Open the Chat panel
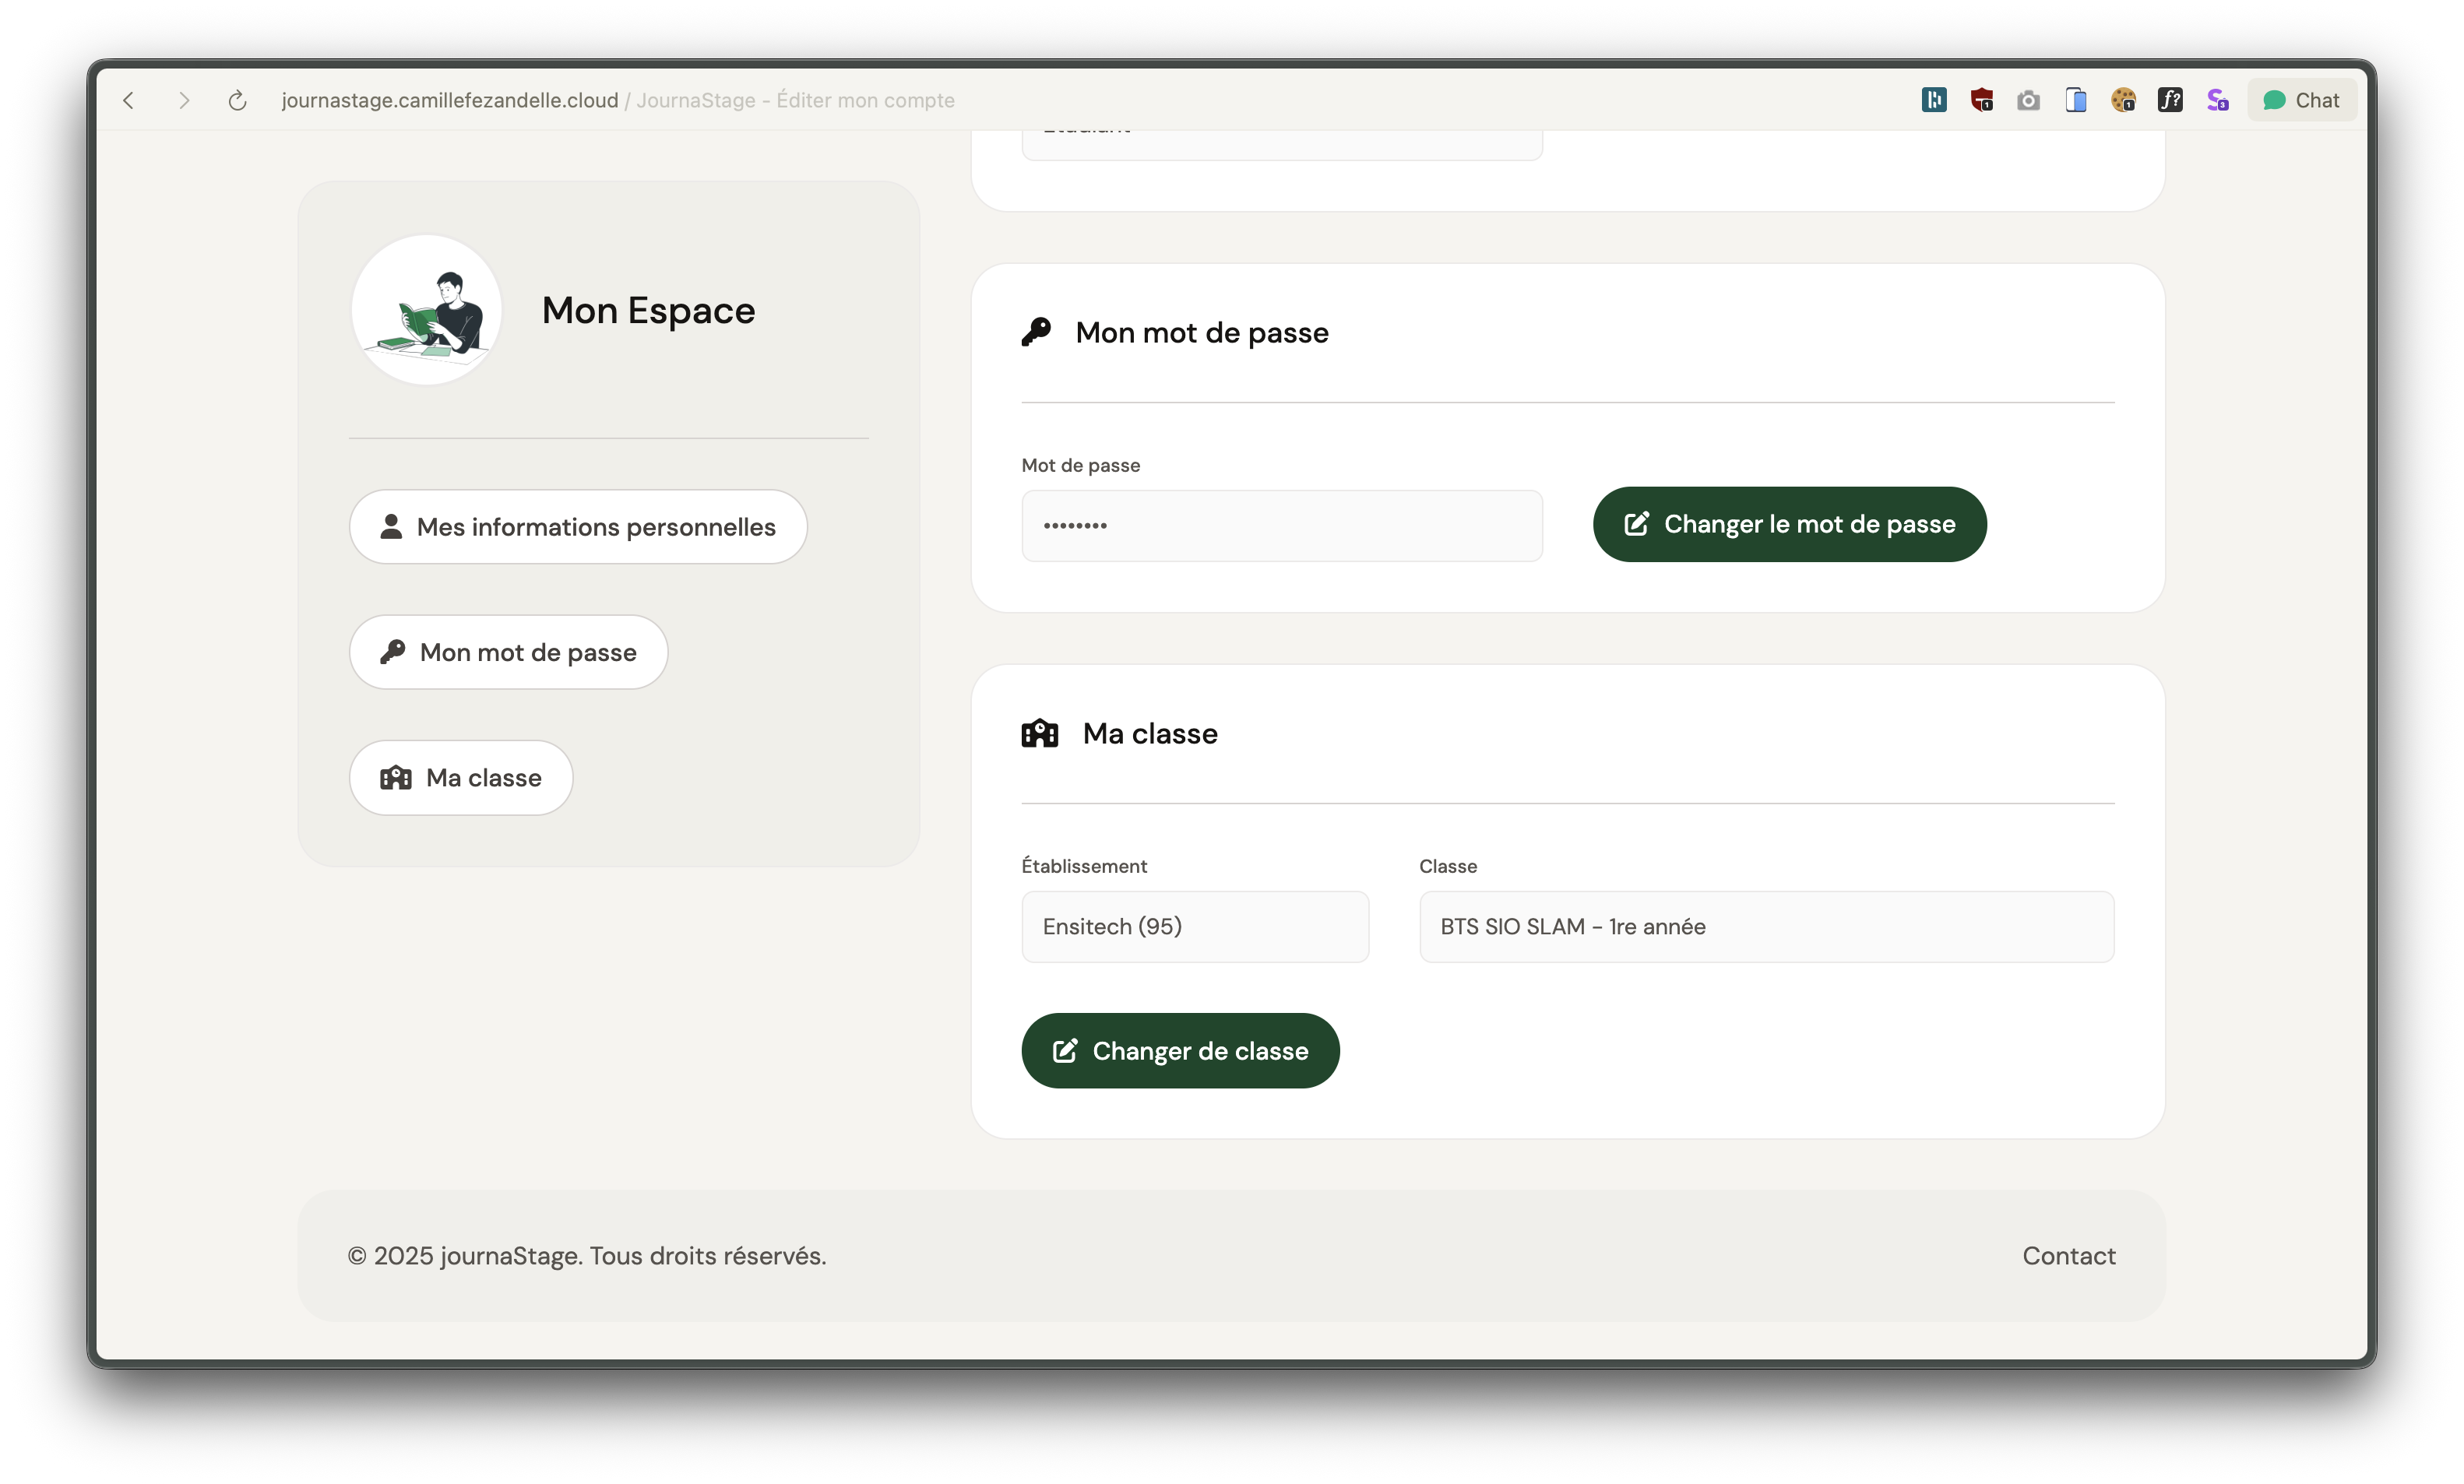 pos(2301,100)
